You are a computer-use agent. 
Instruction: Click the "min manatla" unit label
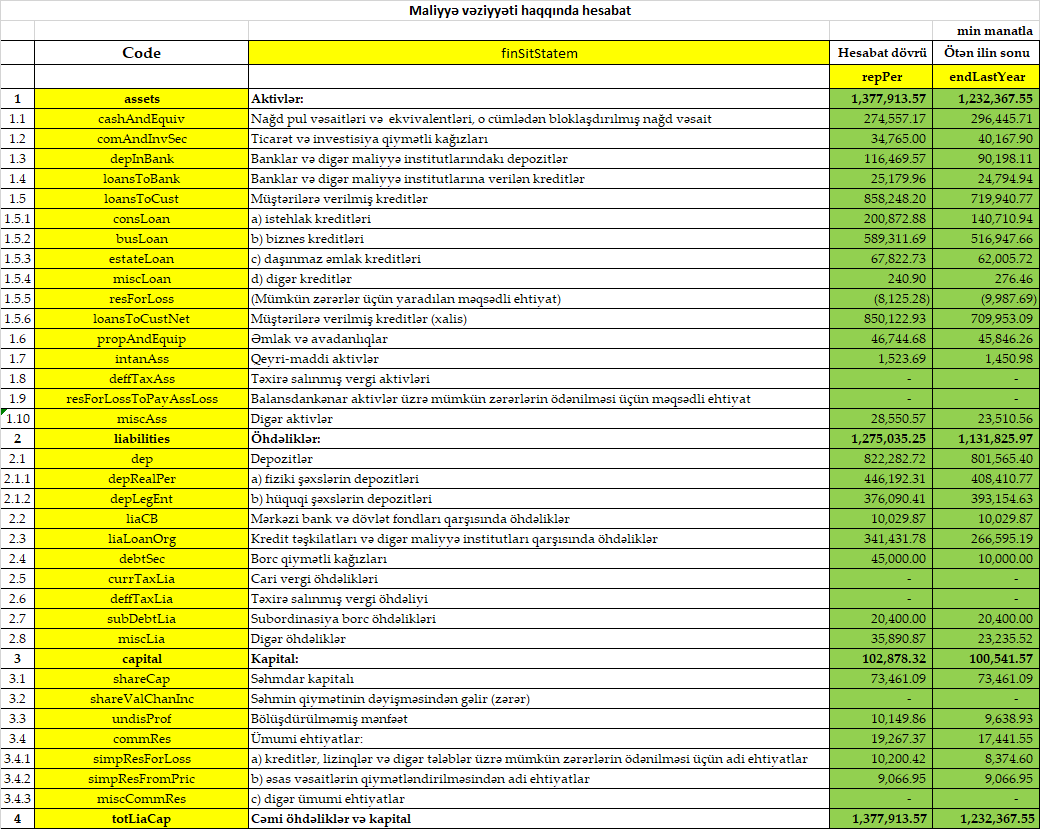pos(994,31)
